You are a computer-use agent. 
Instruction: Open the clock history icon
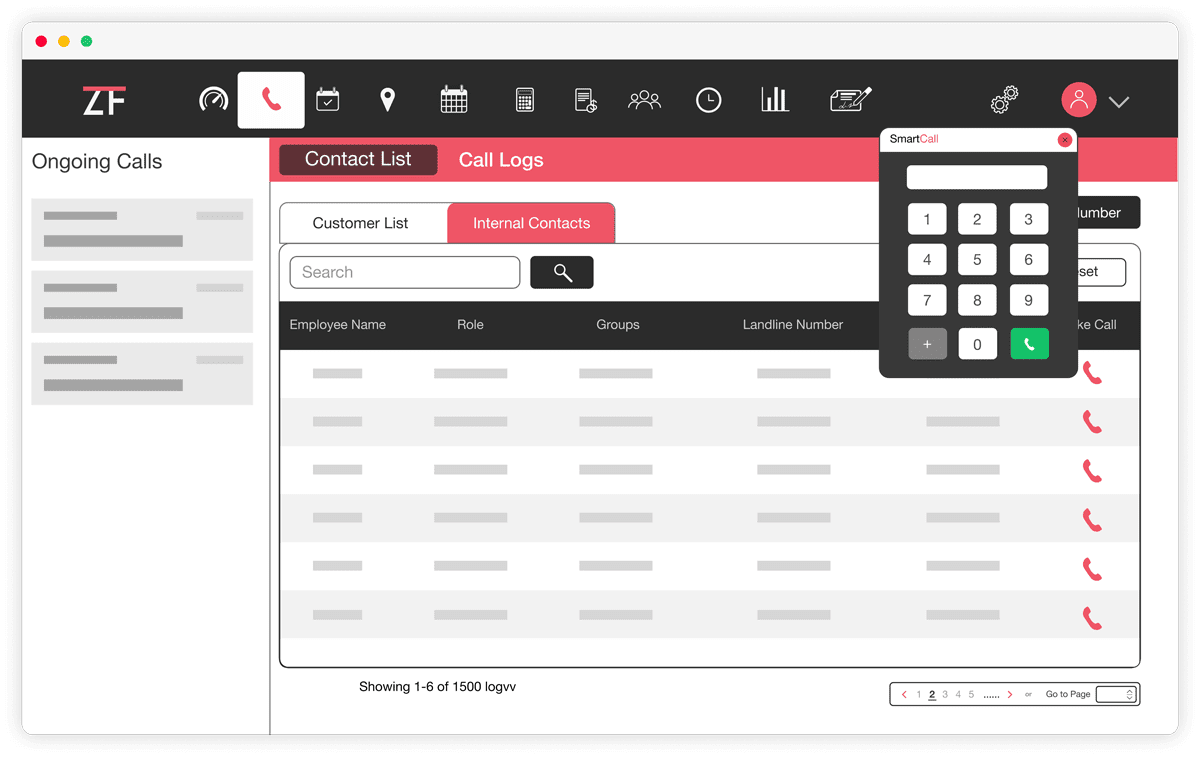(709, 100)
